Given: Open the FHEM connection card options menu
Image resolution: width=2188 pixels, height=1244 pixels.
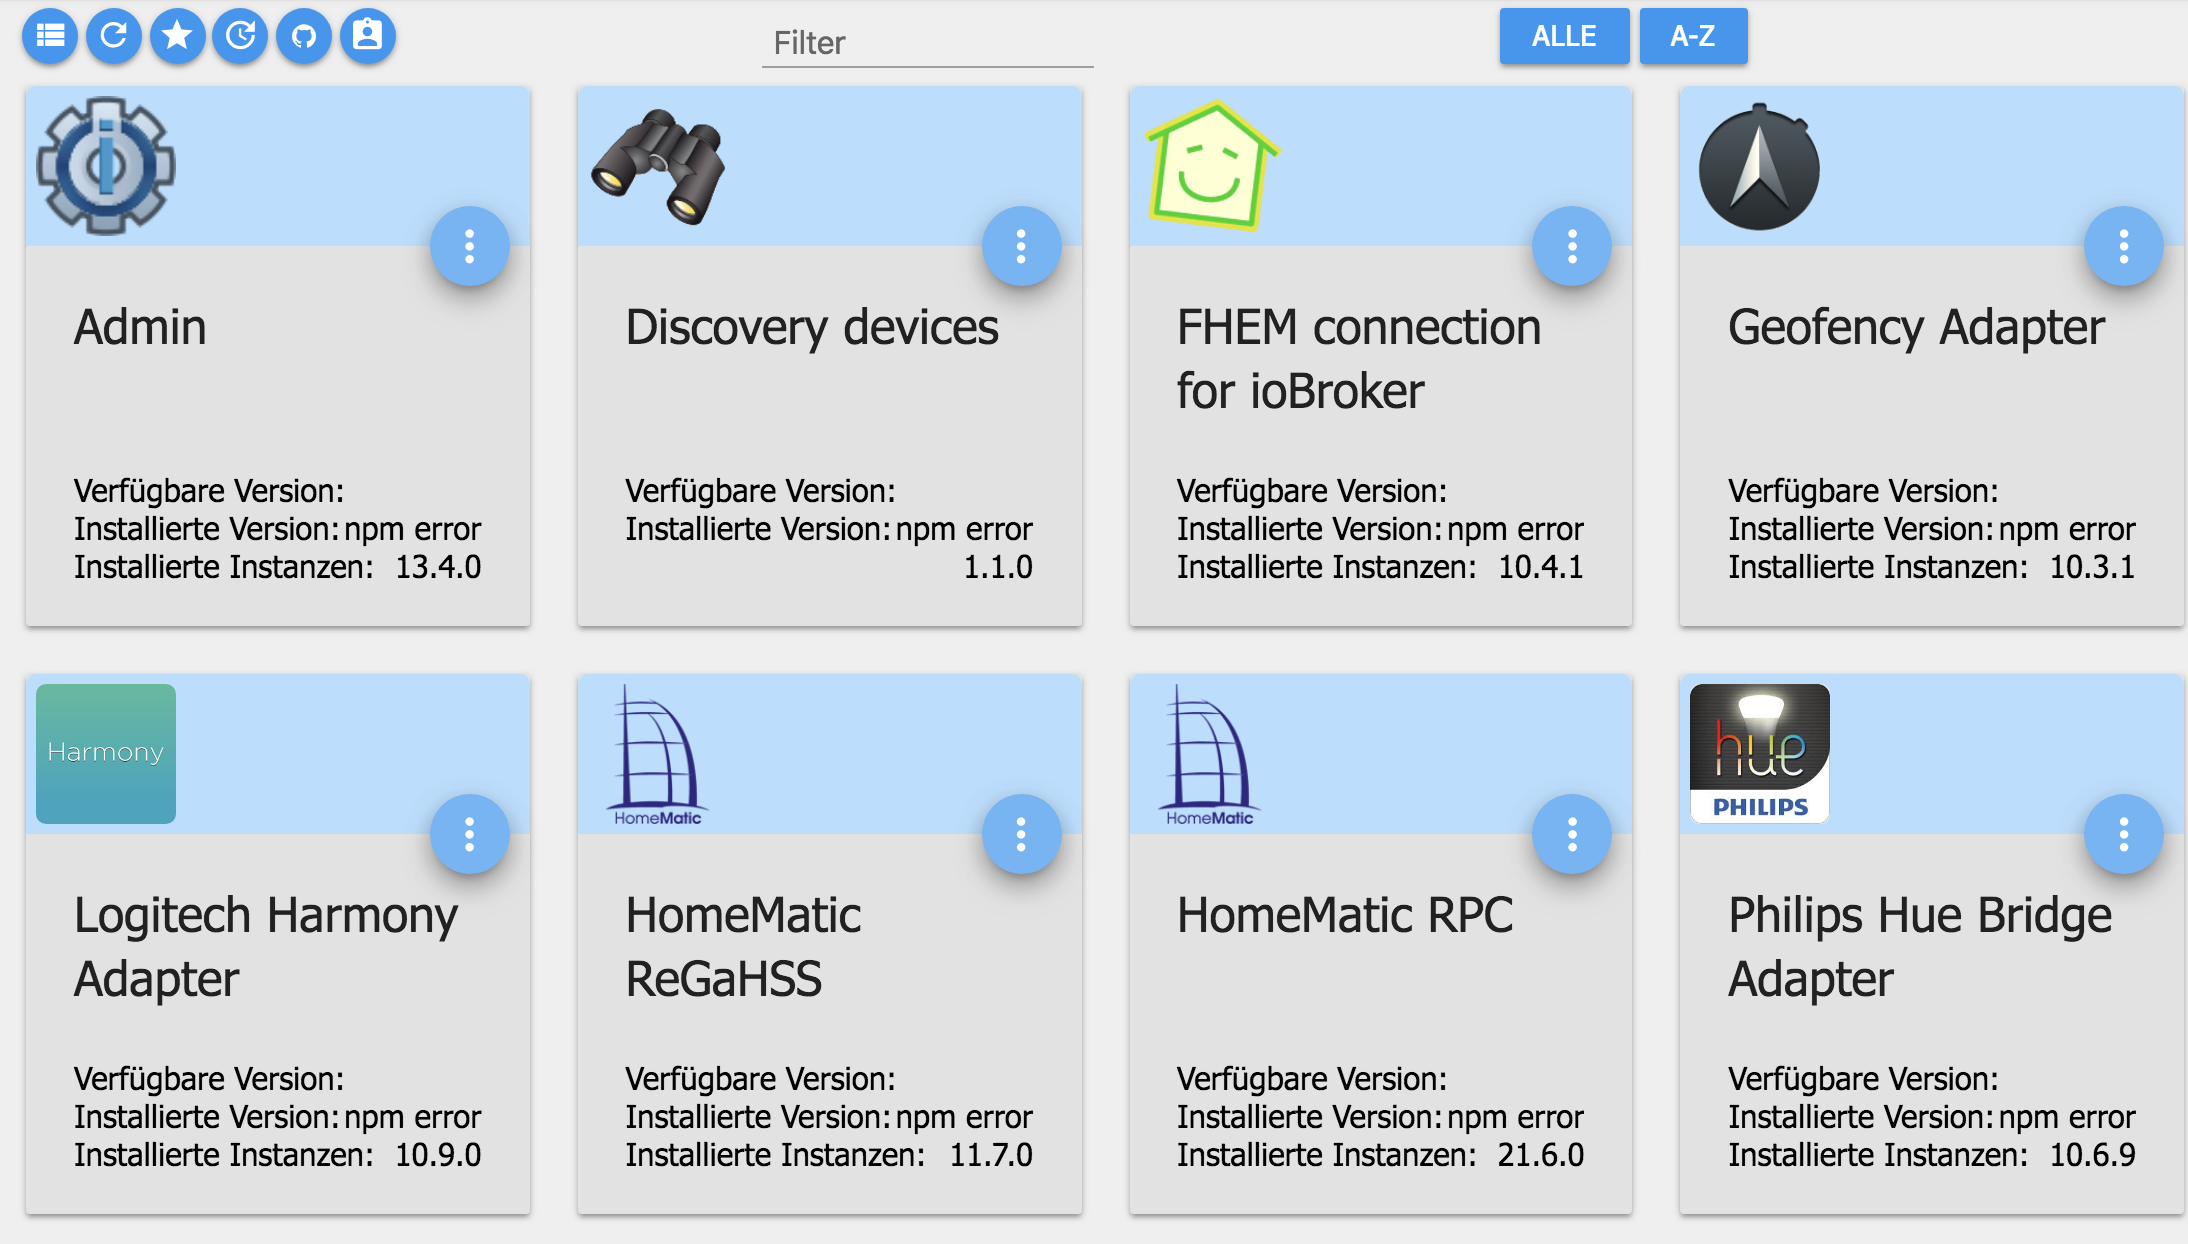Looking at the screenshot, I should pyautogui.click(x=1572, y=246).
